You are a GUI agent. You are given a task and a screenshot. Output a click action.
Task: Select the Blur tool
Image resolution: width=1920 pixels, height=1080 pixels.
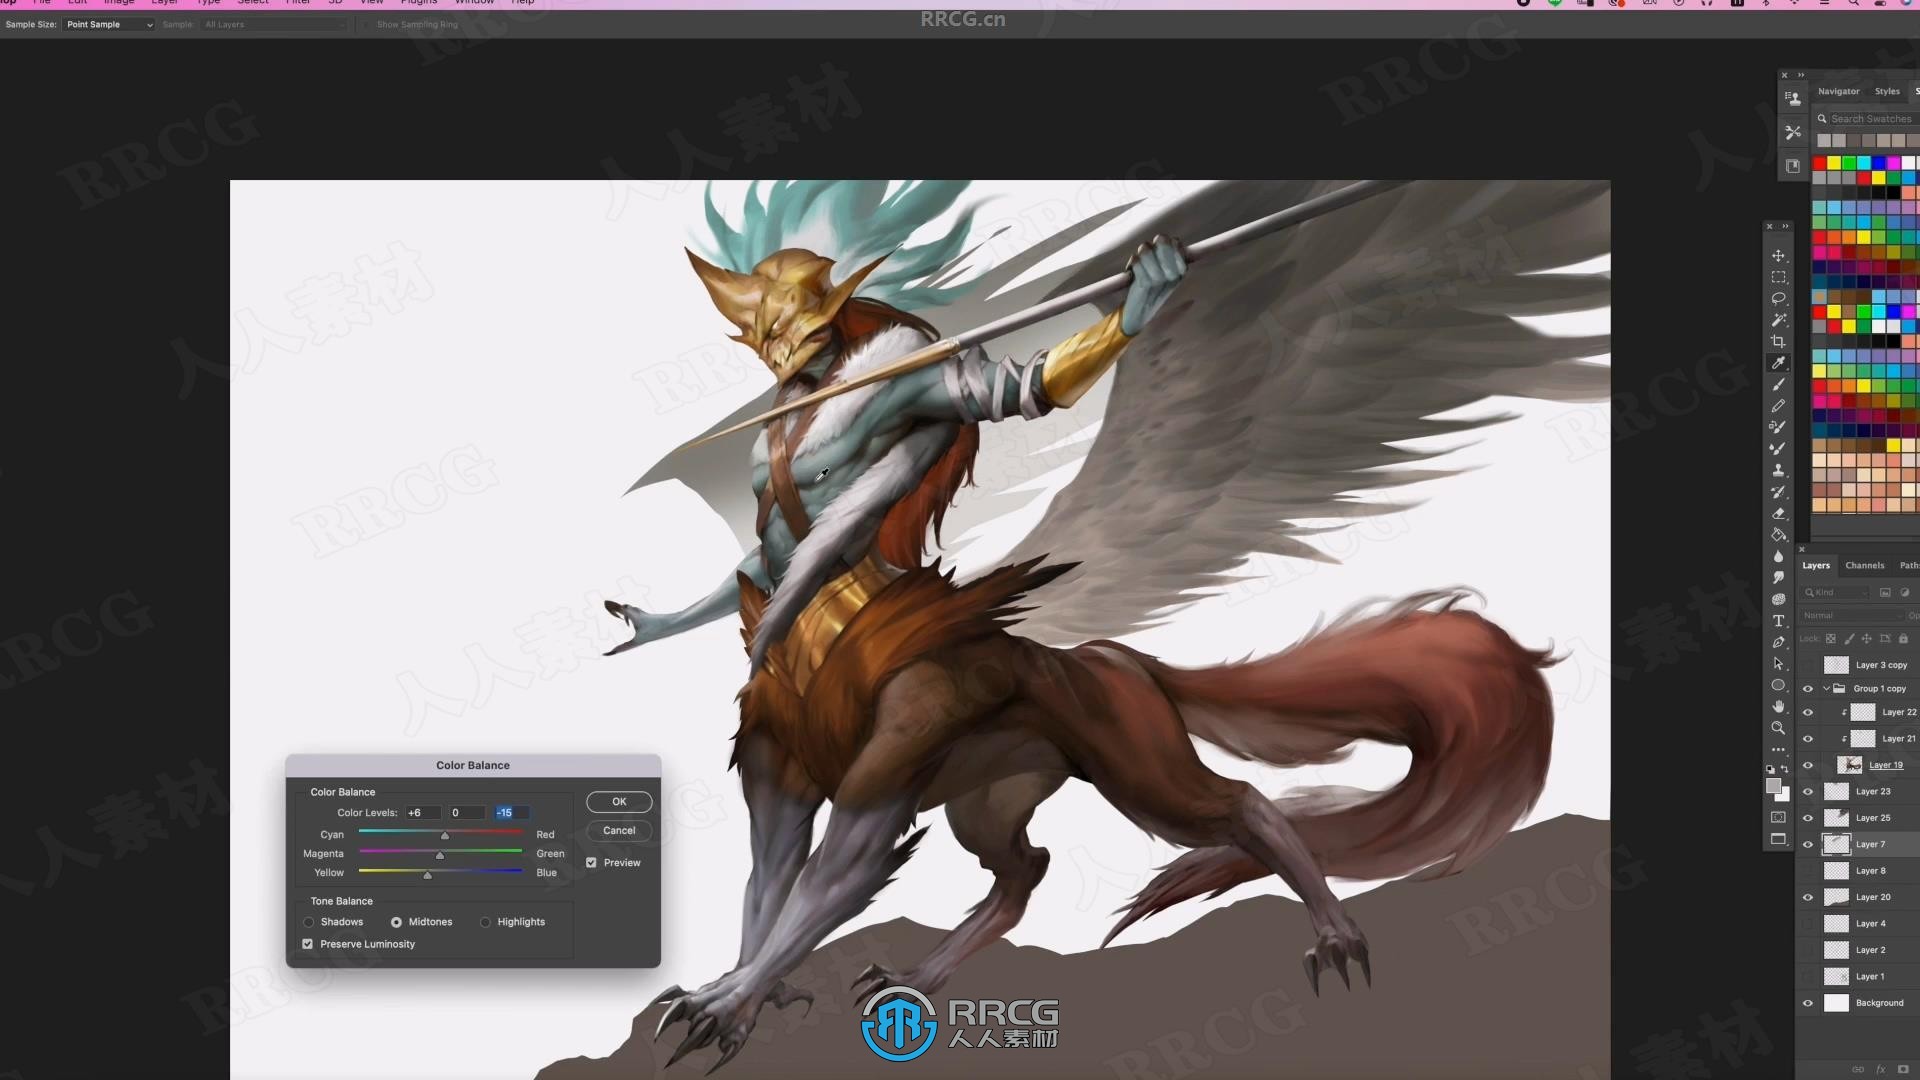coord(1778,556)
